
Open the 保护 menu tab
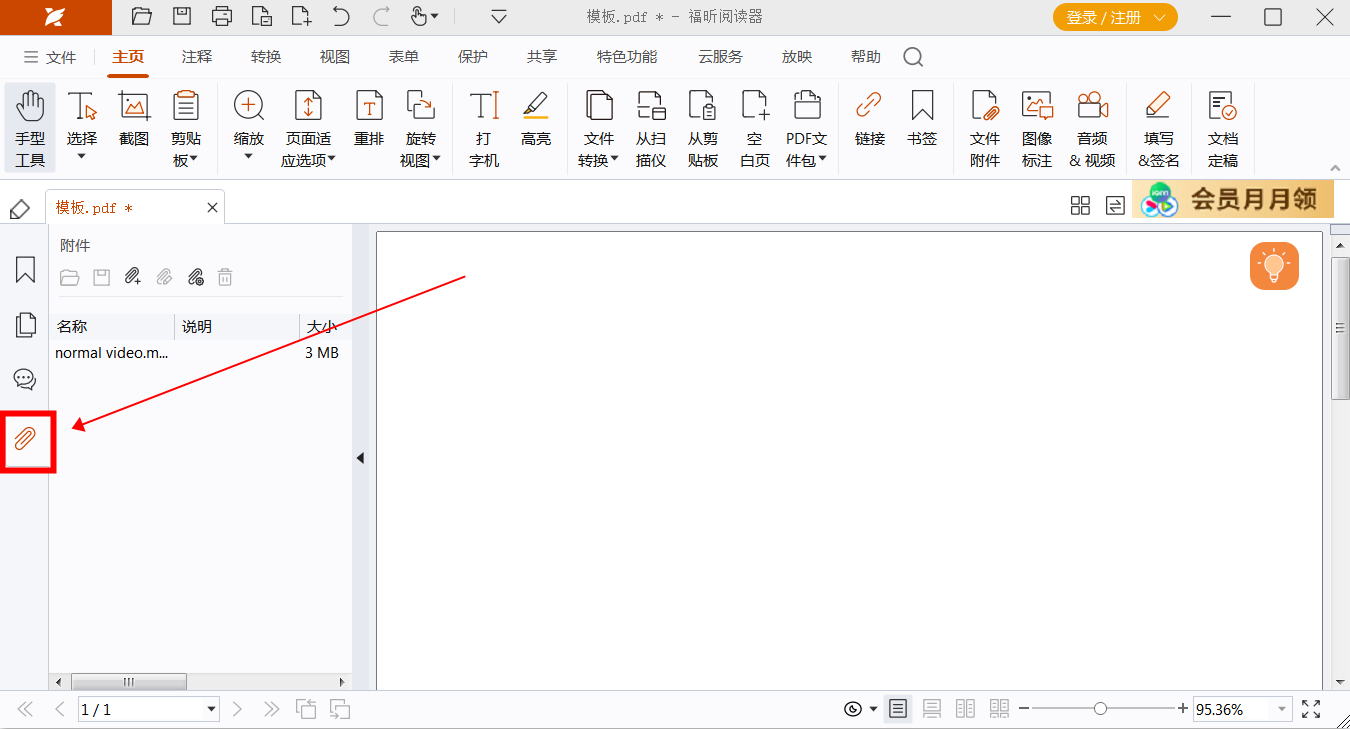point(472,57)
